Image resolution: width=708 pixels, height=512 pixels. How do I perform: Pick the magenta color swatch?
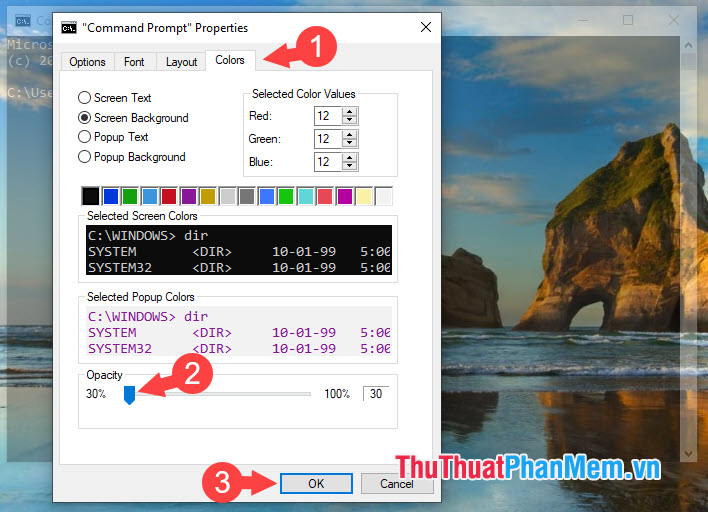345,196
